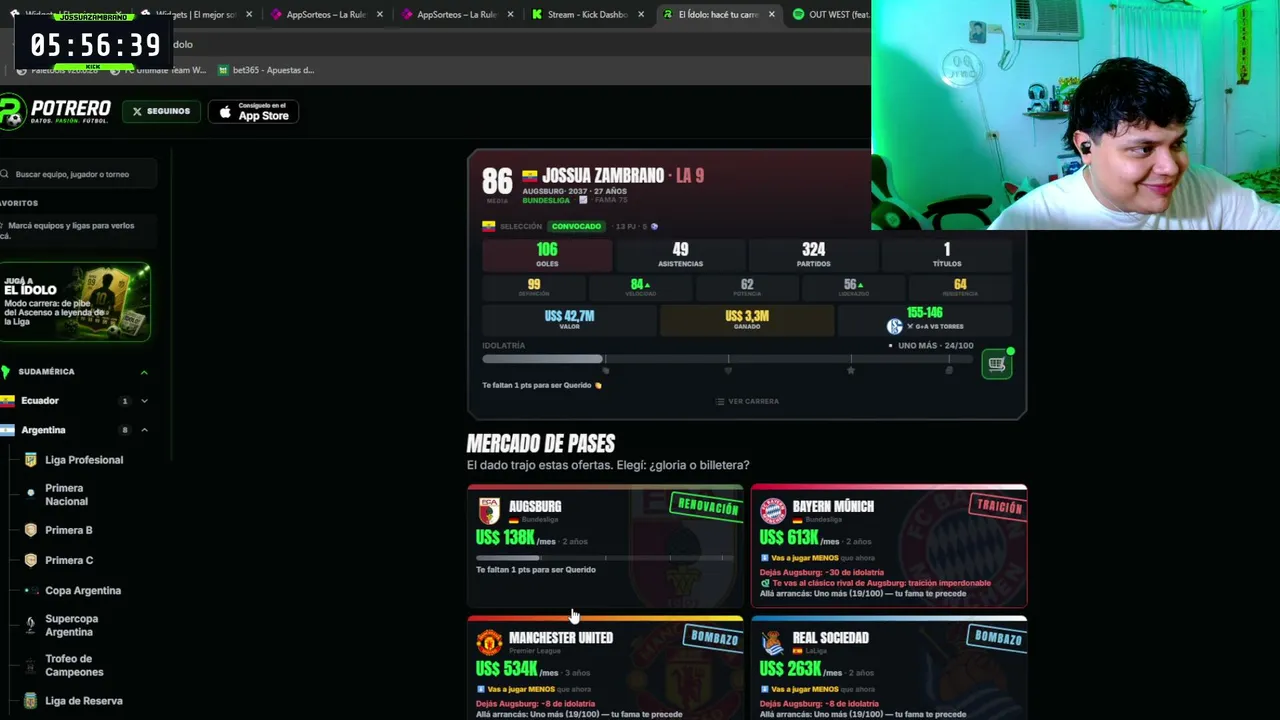This screenshot has height=720, width=1280.
Task: Click the Ecuador flag in the sidebar
Action: click(8, 401)
